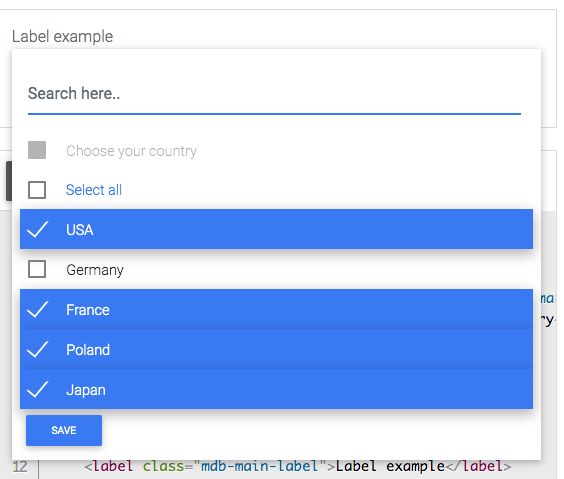Click the Germany label text

pyautogui.click(x=95, y=270)
